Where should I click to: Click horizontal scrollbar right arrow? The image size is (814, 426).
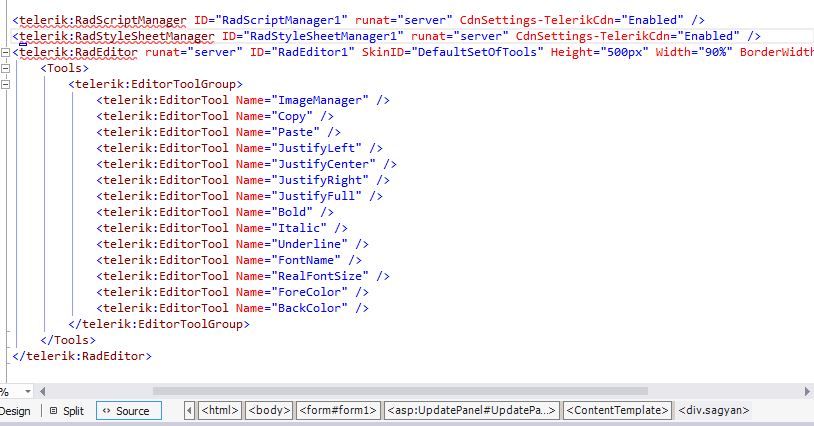(807, 391)
